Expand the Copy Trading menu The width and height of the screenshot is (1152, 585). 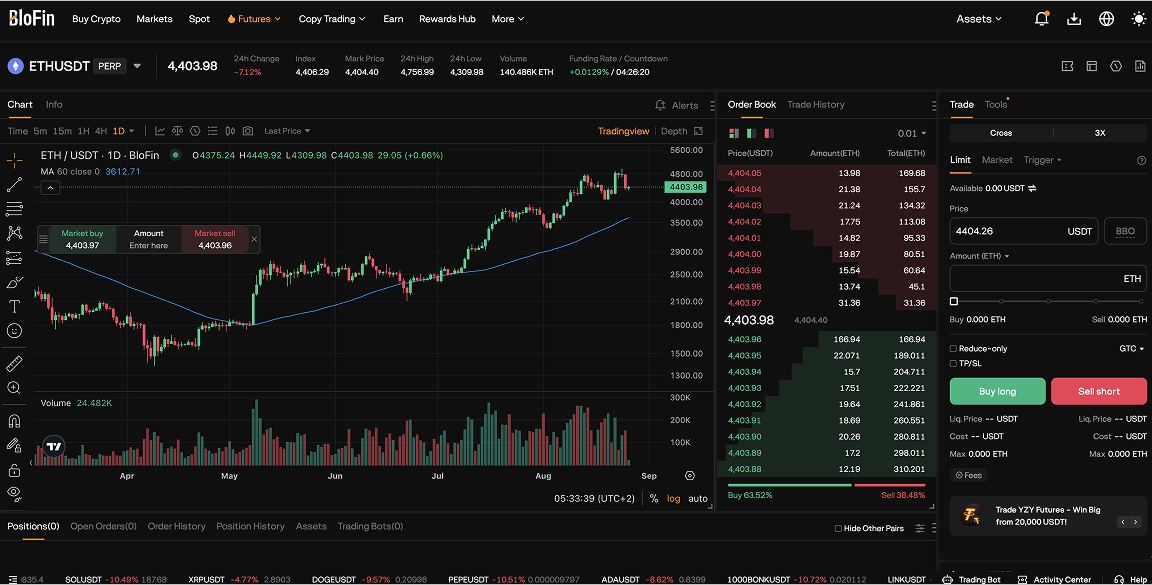tap(332, 19)
